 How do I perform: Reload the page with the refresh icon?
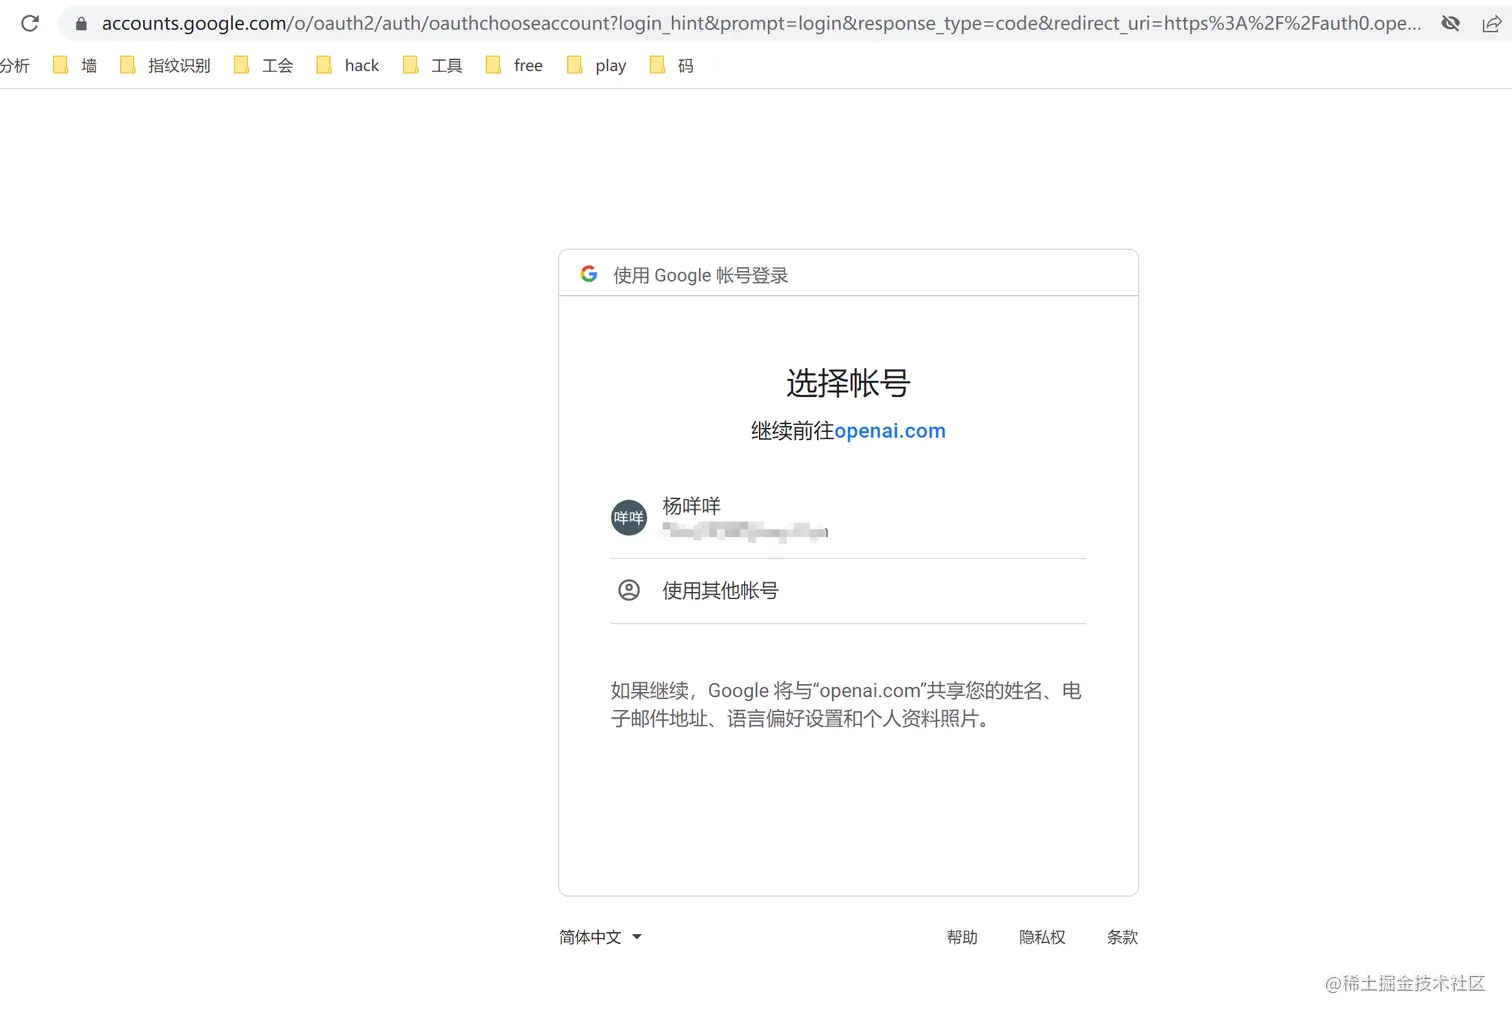tap(30, 23)
